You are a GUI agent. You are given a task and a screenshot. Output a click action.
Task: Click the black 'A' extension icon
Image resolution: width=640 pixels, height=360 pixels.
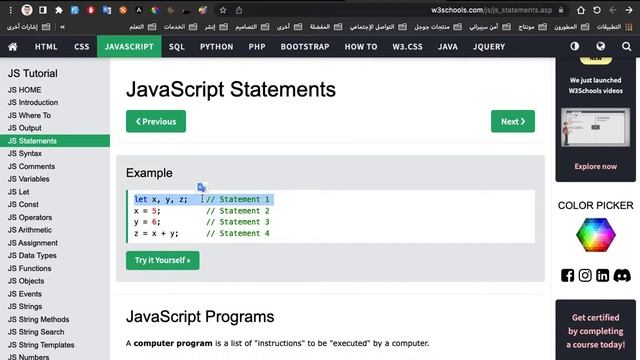point(139,10)
